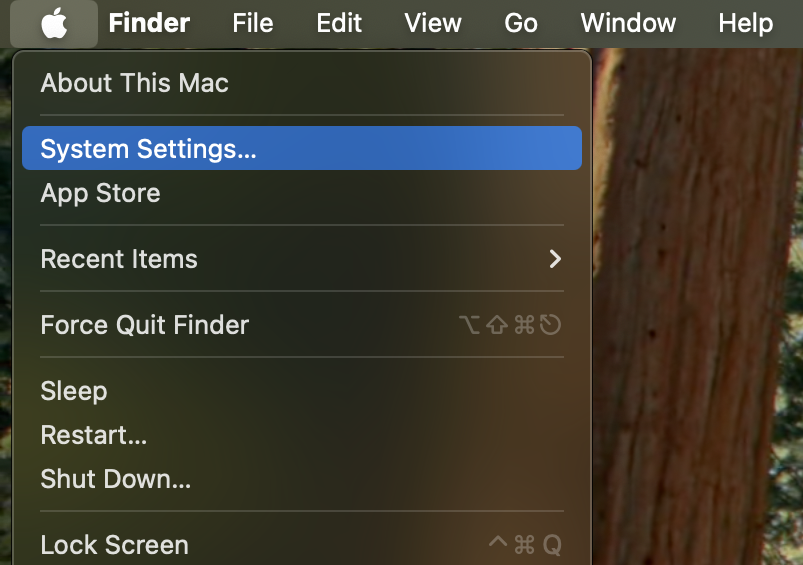
Task: Click the tree trunk desktop wallpaper
Action: tap(700, 300)
